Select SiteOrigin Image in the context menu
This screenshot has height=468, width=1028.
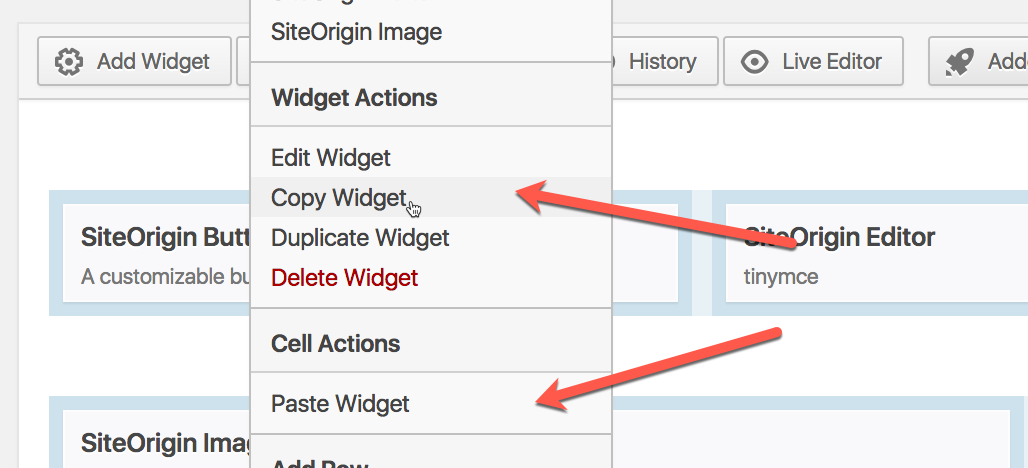[356, 32]
